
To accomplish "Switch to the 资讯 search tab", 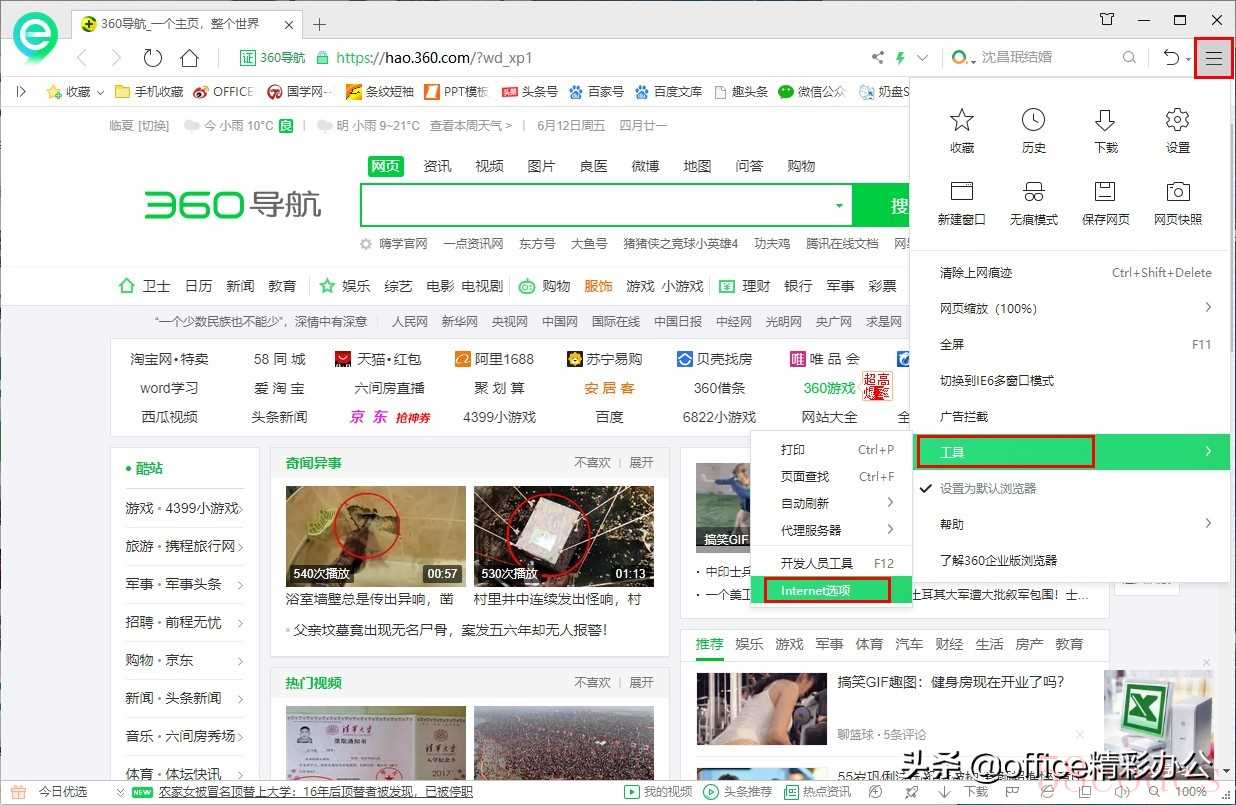I will (437, 166).
